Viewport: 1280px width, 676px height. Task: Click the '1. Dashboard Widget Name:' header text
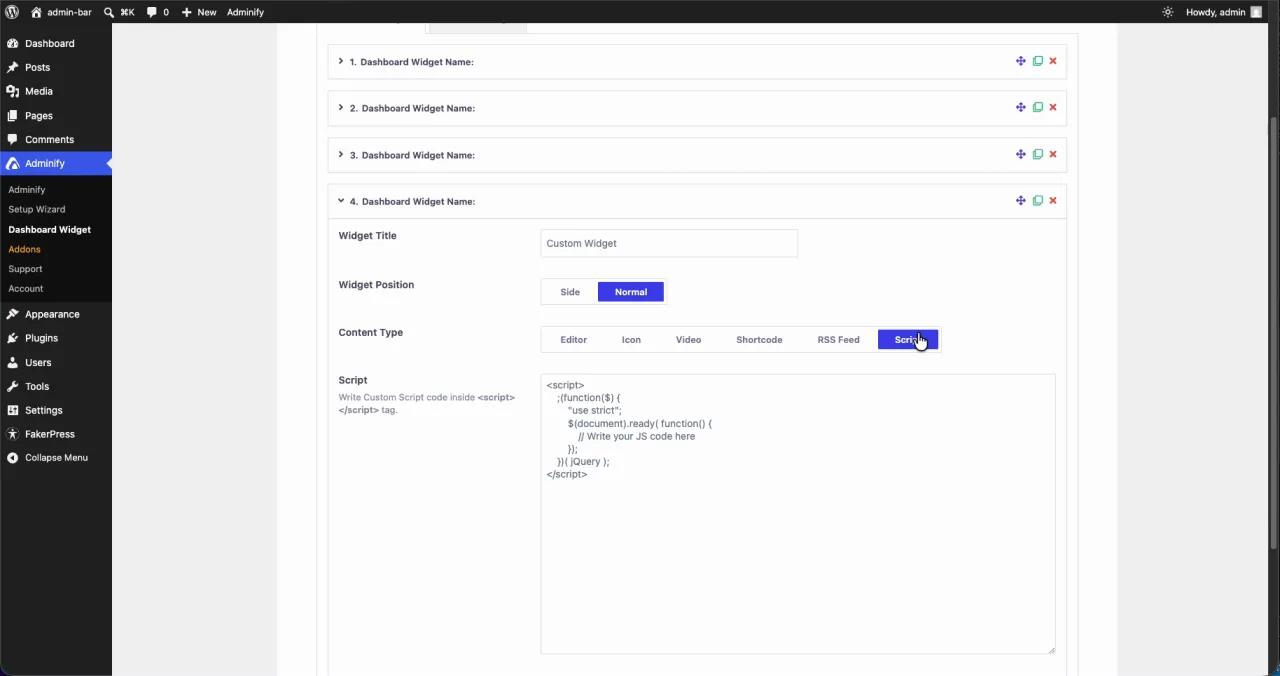coord(412,62)
